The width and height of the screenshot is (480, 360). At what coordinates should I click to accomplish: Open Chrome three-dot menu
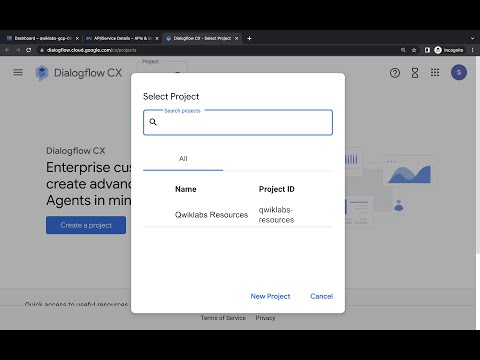472,50
